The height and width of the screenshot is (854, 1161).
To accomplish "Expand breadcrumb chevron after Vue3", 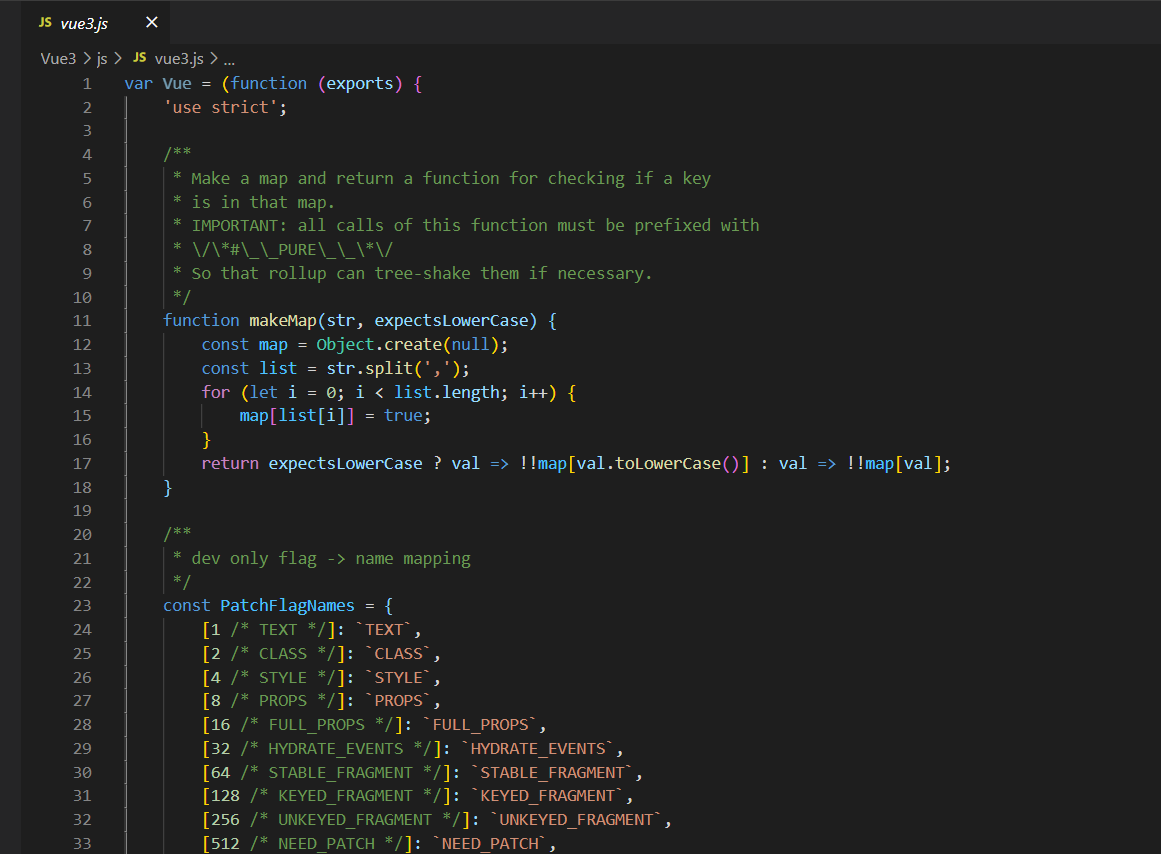I will (87, 59).
